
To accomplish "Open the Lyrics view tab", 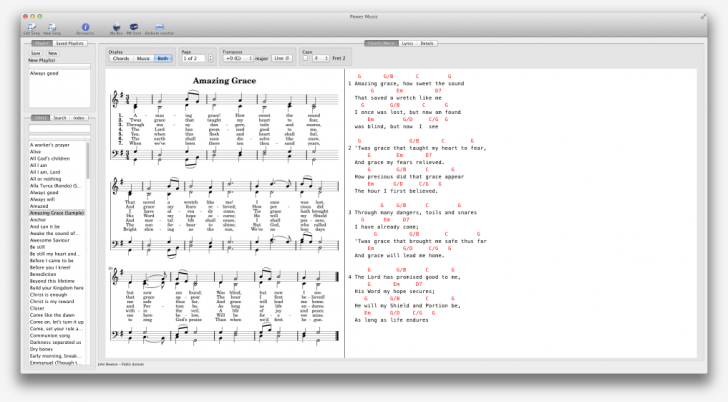I will [407, 43].
